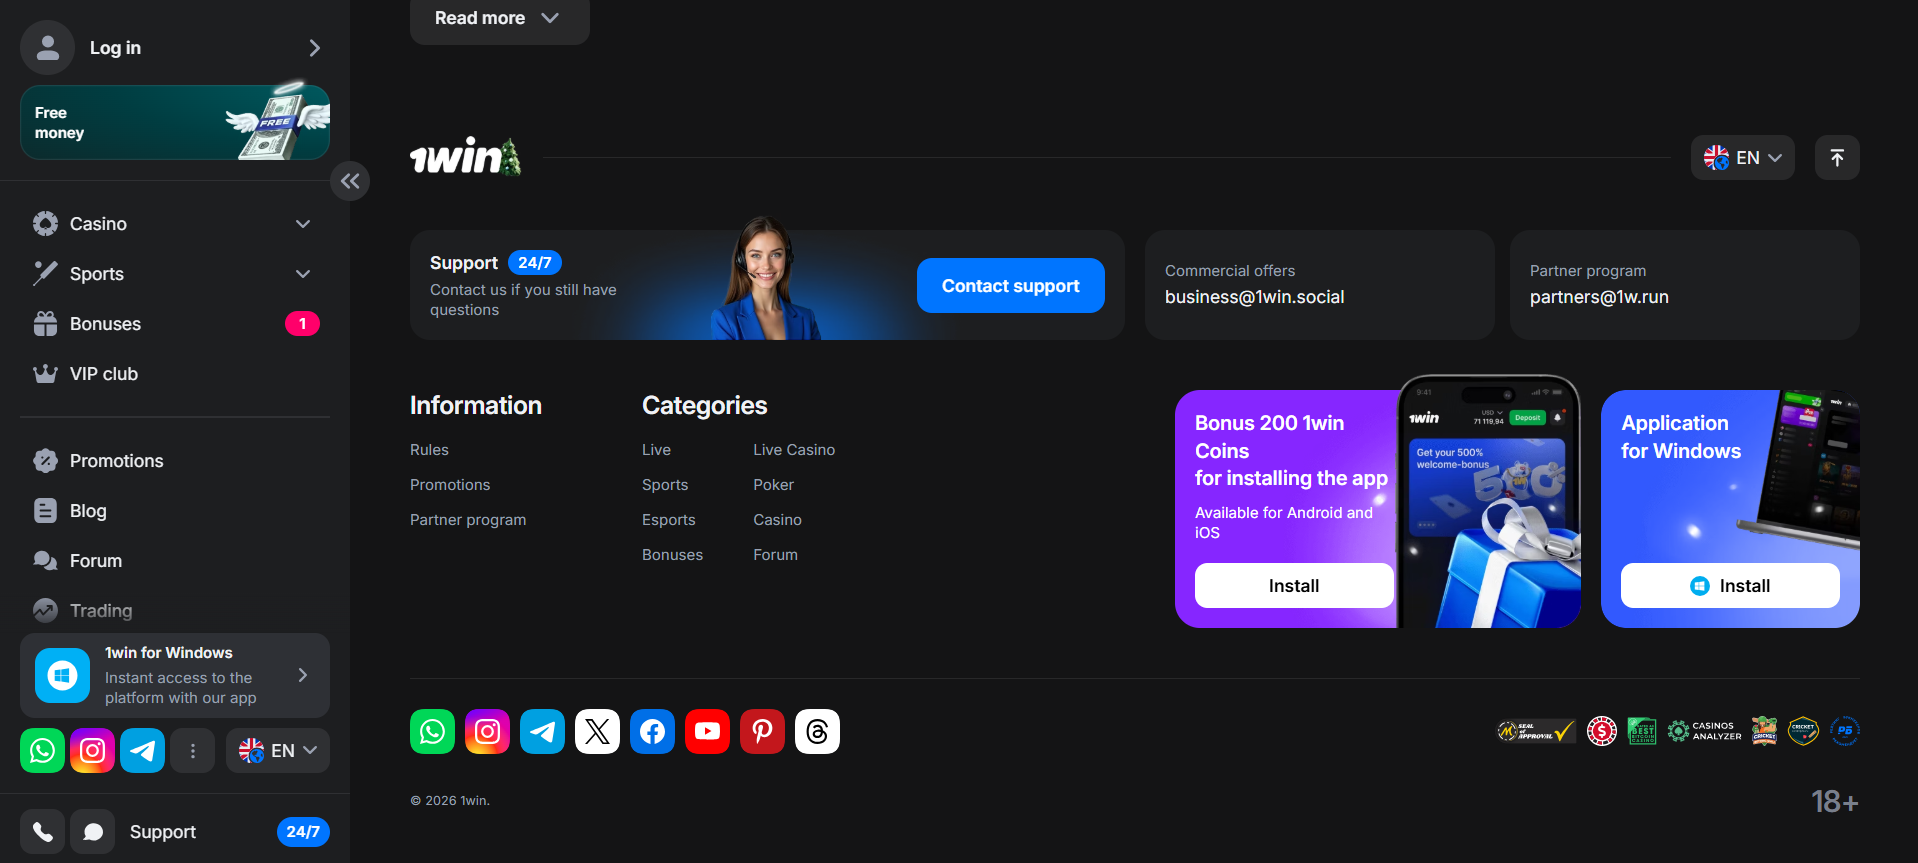
Task: Open the Live Casino category link
Action: click(x=793, y=450)
